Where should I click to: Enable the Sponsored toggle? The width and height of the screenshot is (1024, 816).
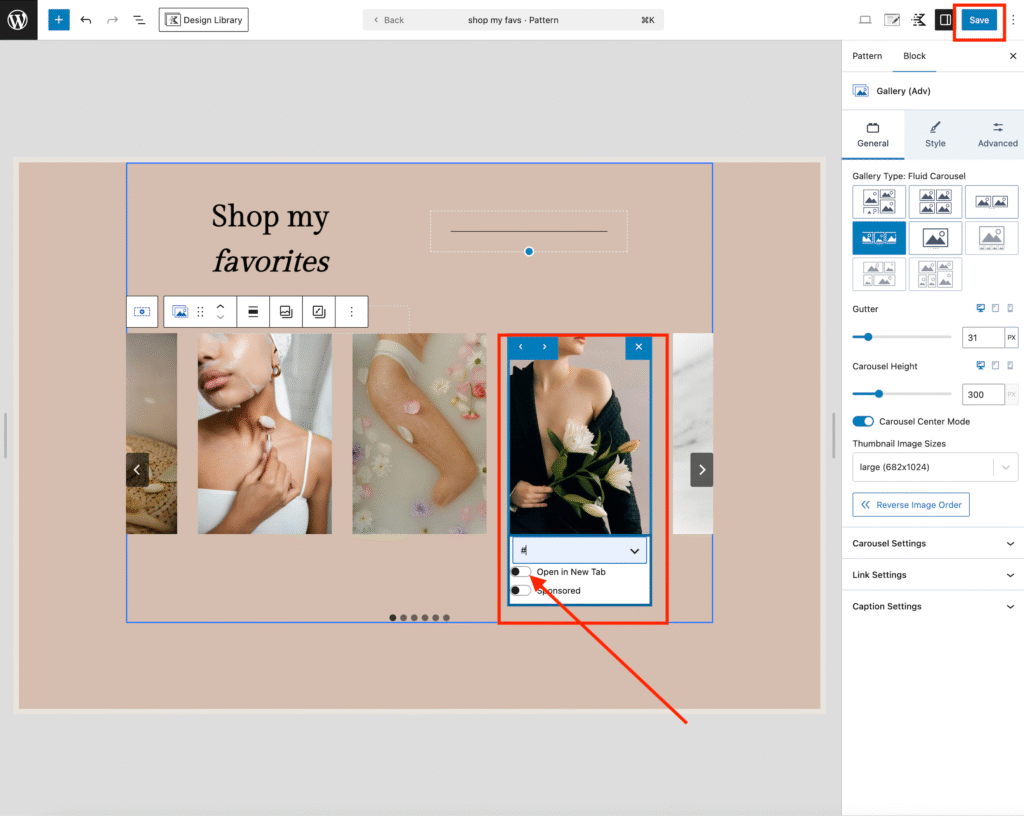click(x=521, y=590)
